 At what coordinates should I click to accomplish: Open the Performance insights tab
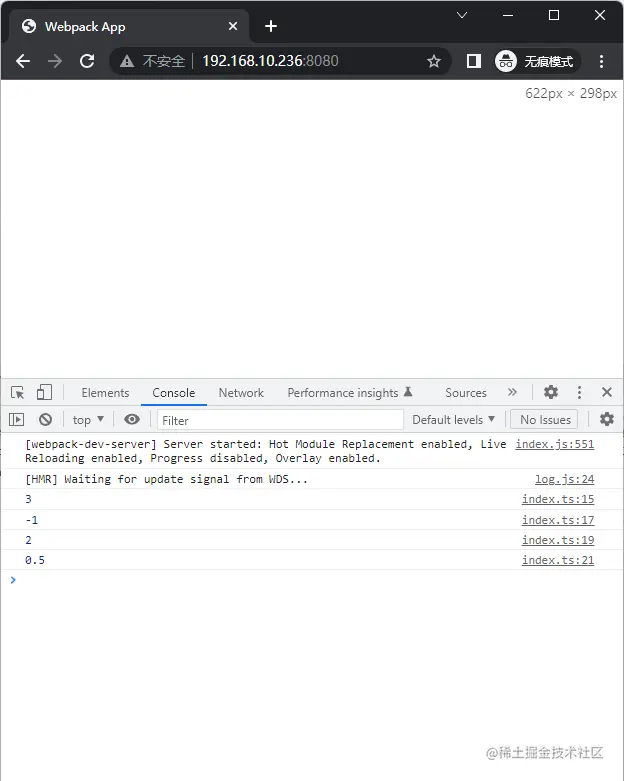[x=350, y=392]
